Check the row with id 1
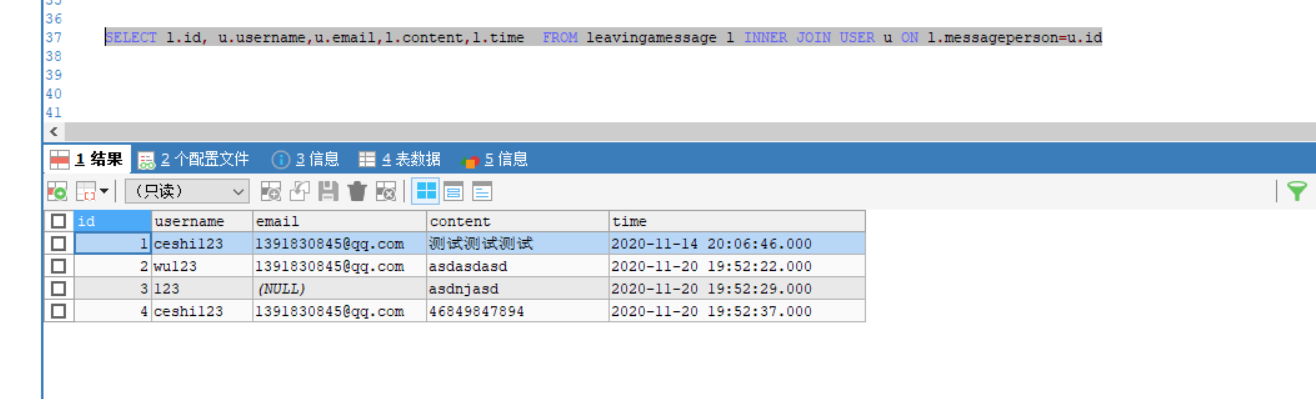 click(59, 243)
